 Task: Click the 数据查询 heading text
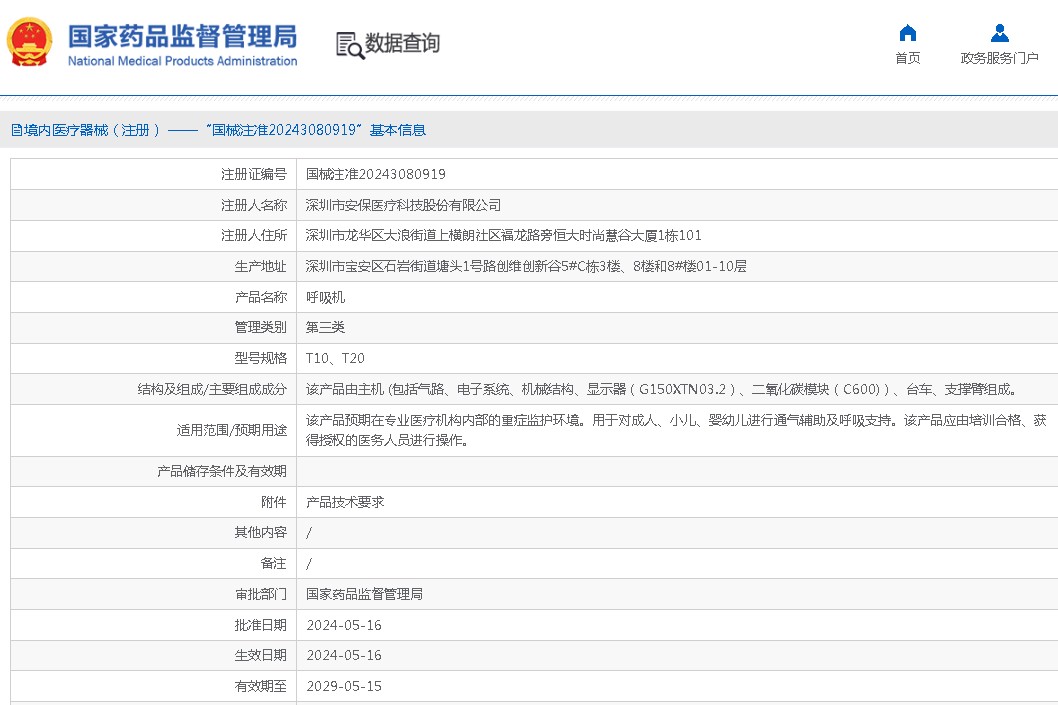[402, 43]
